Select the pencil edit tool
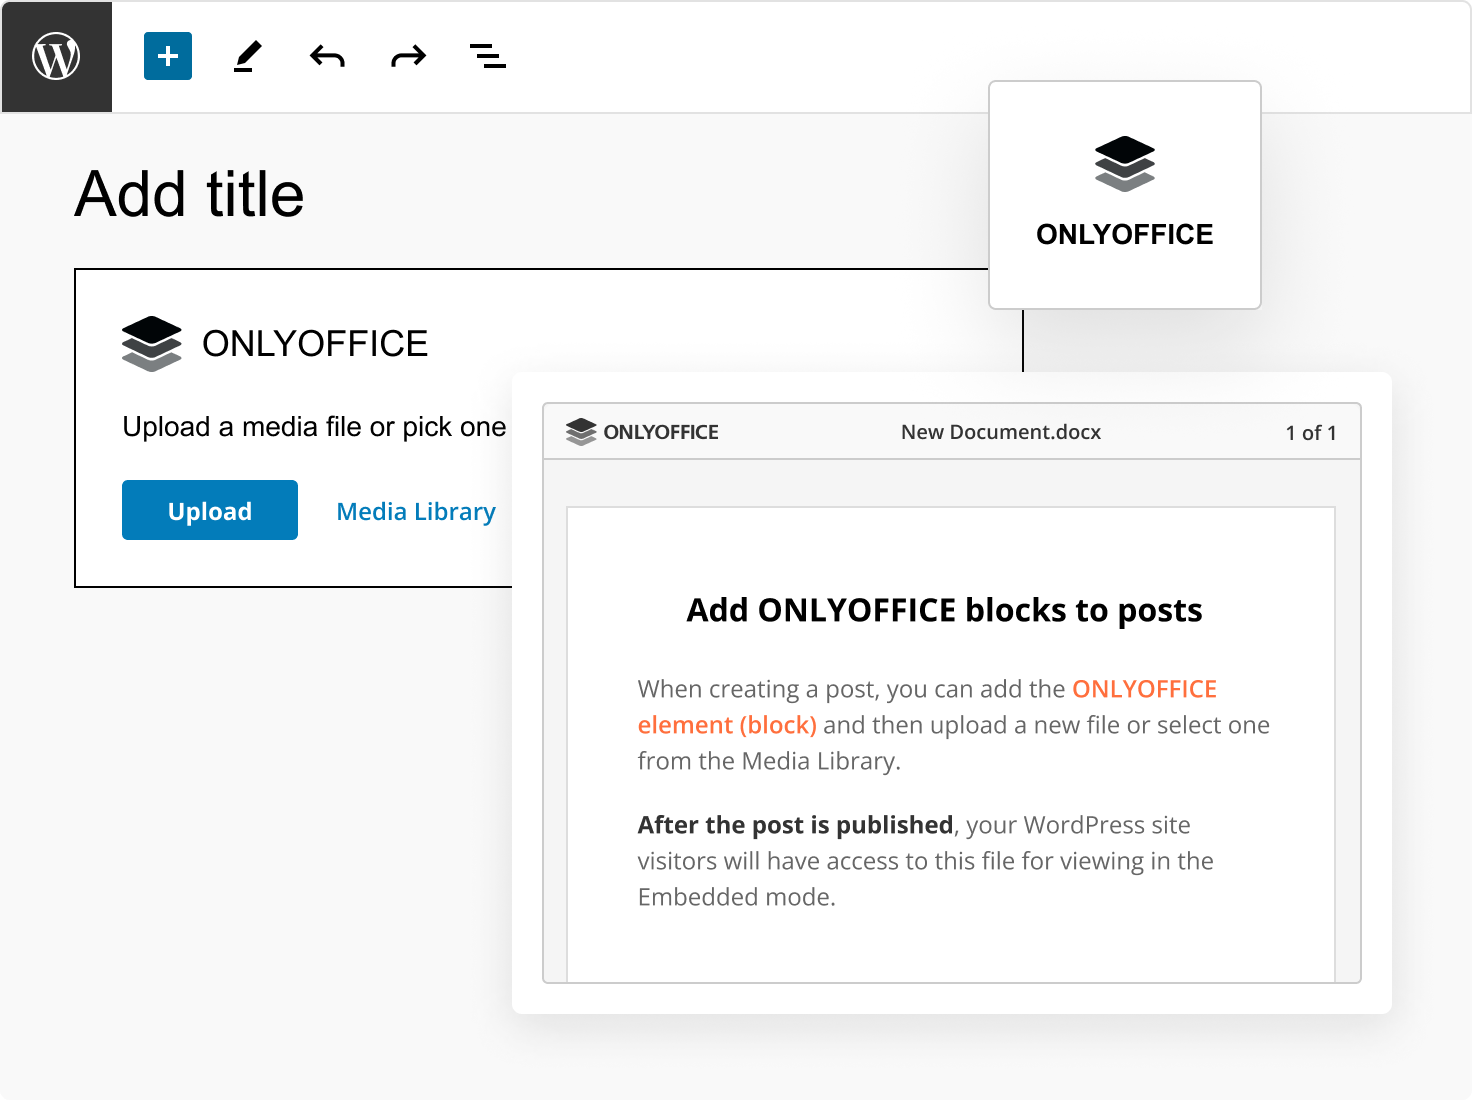Image resolution: width=1472 pixels, height=1100 pixels. coord(248,56)
